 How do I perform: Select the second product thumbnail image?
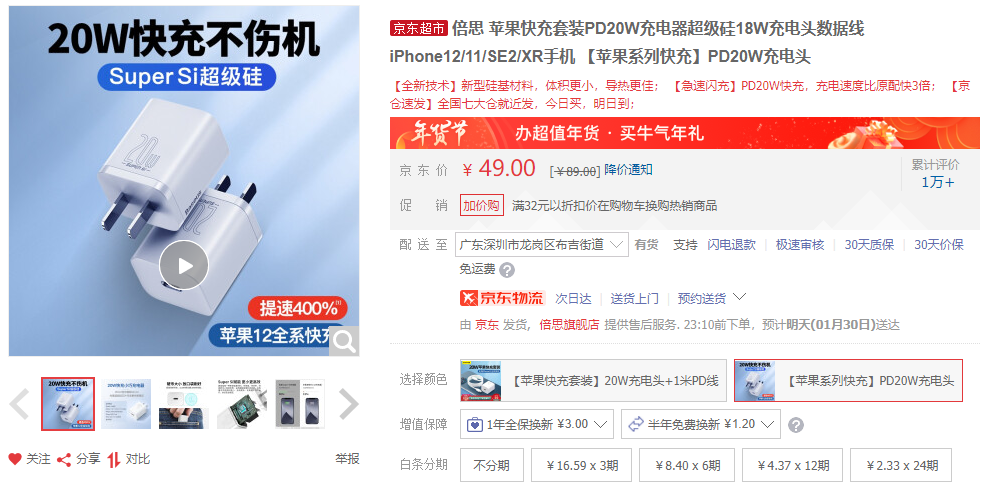coord(126,404)
